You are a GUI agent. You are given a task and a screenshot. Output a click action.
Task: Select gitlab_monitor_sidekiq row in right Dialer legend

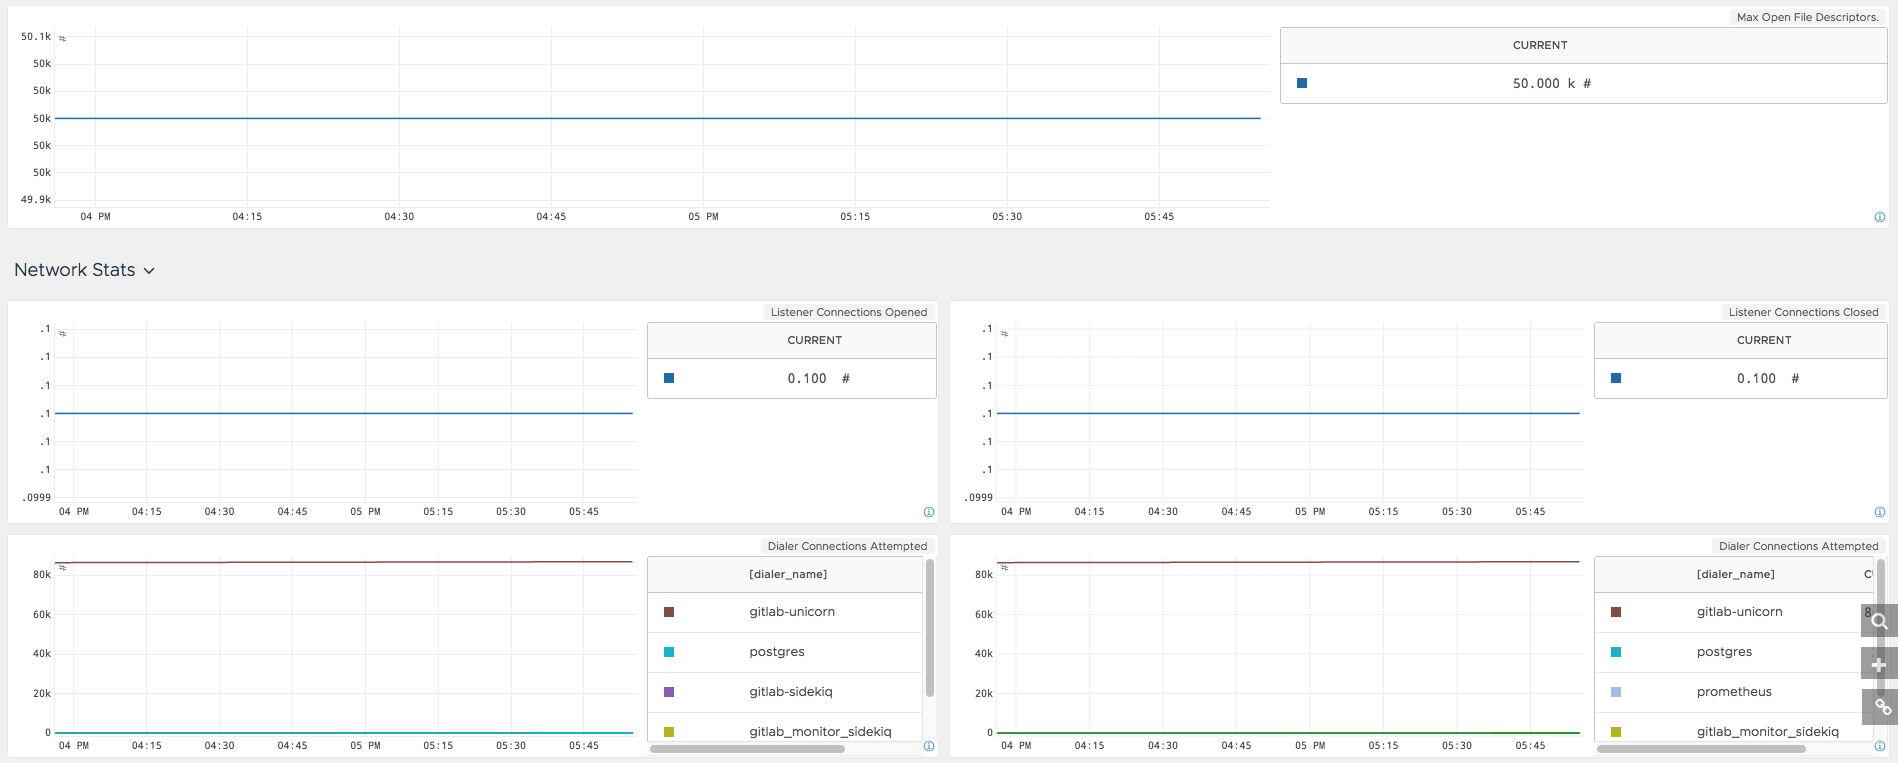(1734, 728)
